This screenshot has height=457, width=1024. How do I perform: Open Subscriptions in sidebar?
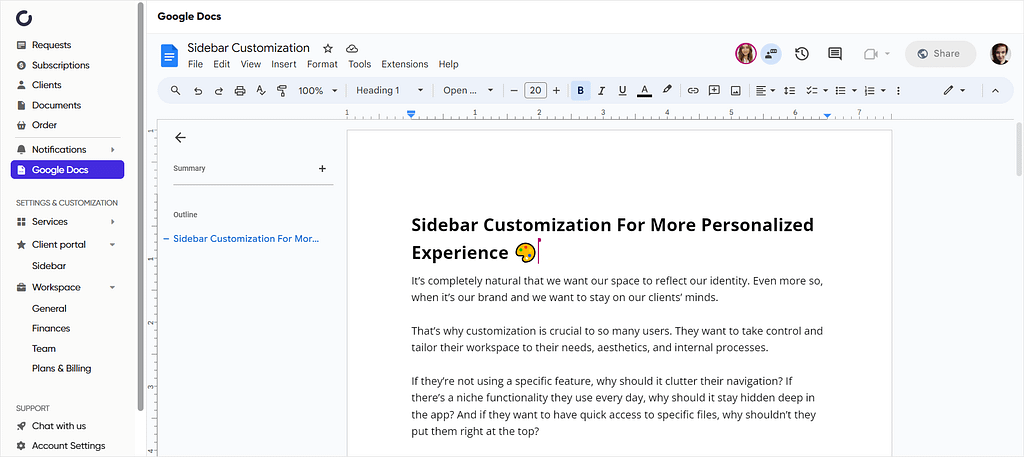(61, 65)
